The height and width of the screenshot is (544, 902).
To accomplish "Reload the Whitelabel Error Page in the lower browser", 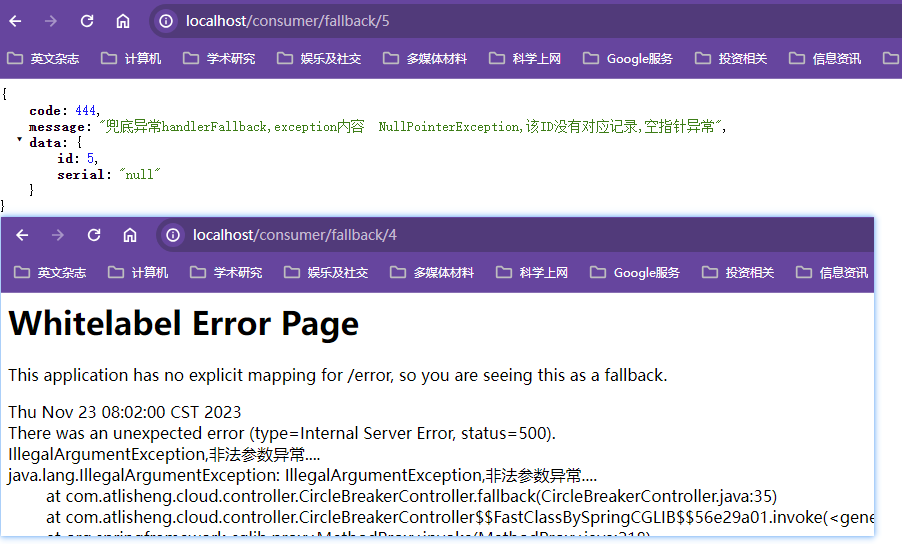I will coord(94,235).
